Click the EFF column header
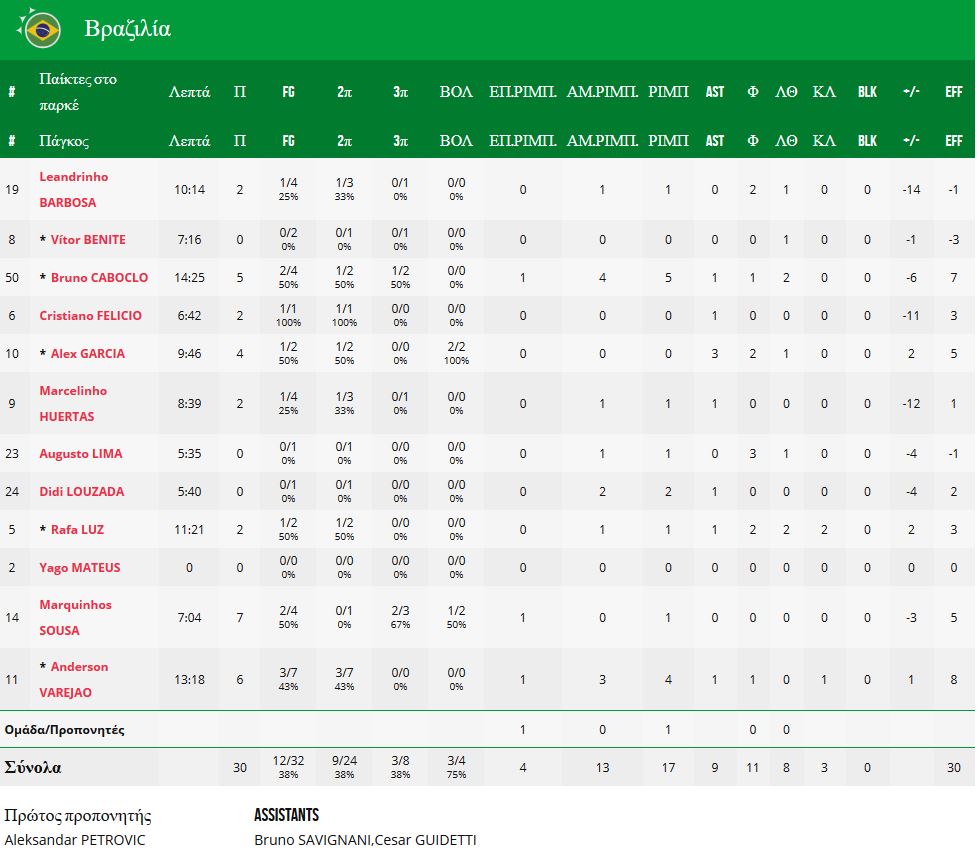This screenshot has height=853, width=977. coord(953,91)
